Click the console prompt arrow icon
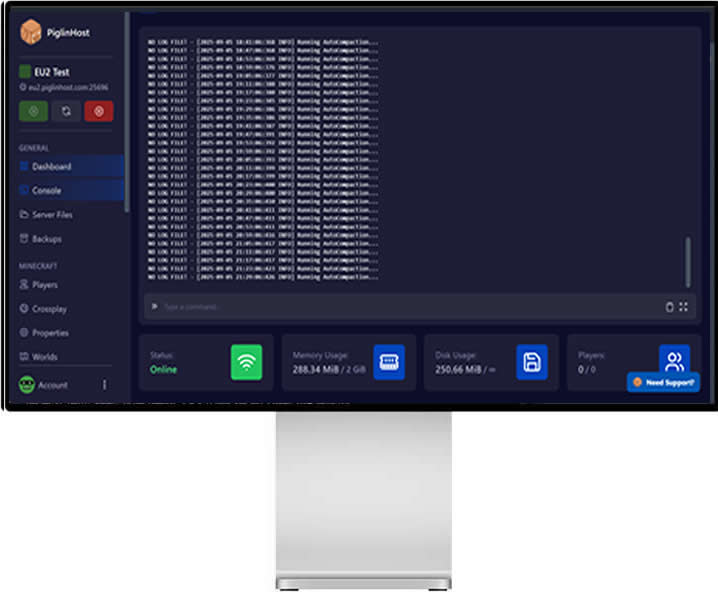The width and height of the screenshot is (718, 592). (155, 306)
